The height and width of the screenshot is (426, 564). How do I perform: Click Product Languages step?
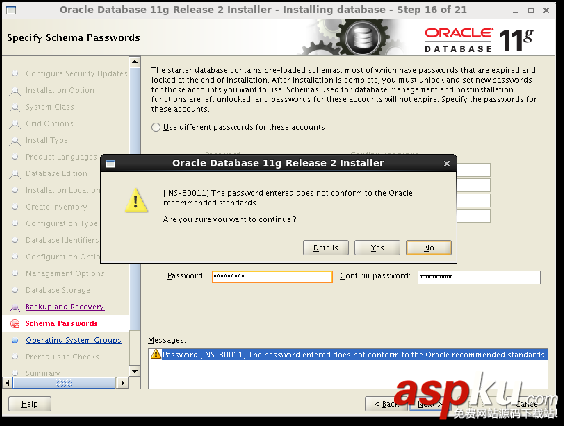pyautogui.click(x=61, y=157)
